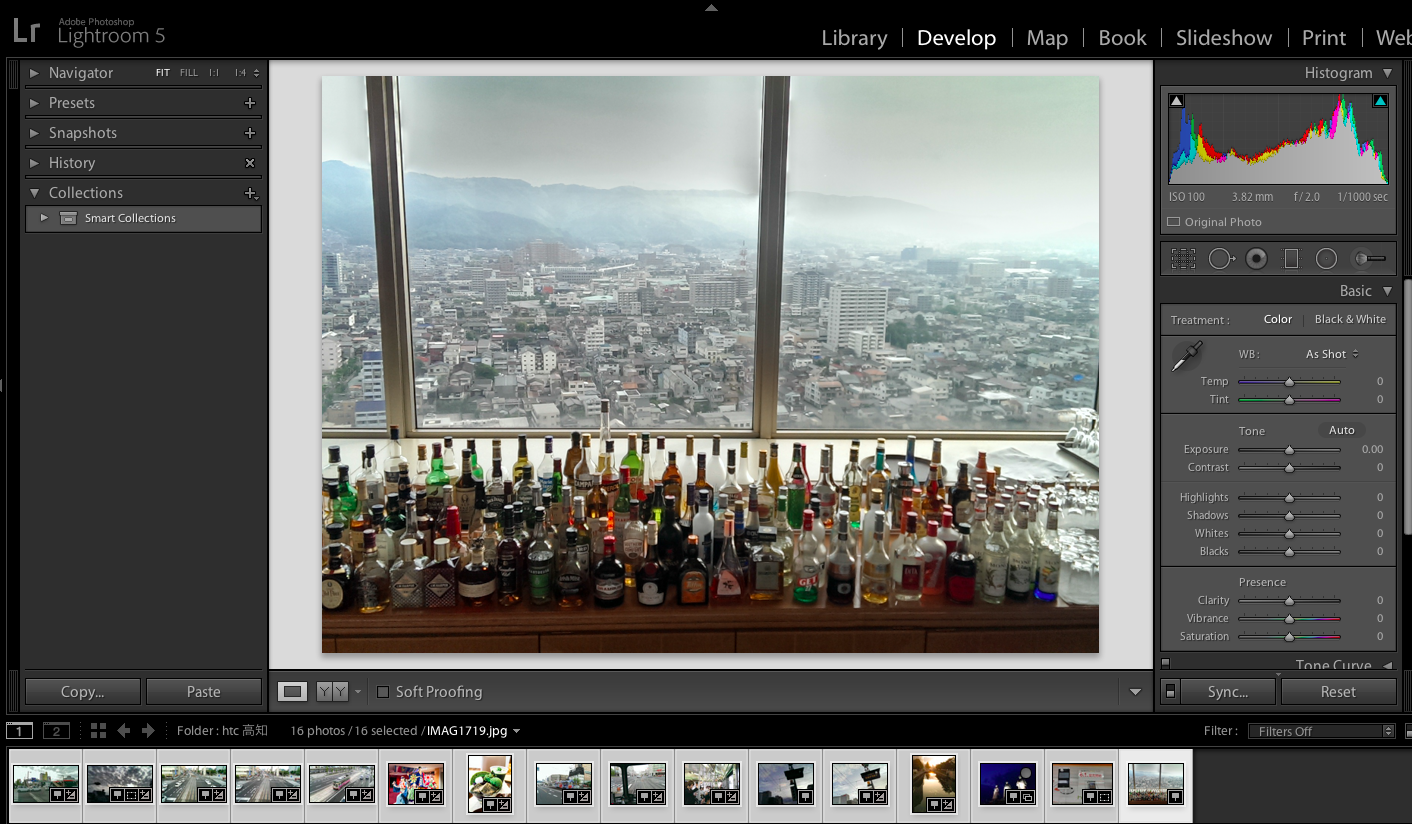The width and height of the screenshot is (1412, 824).
Task: Check the Original Photo box
Action: pyautogui.click(x=1174, y=222)
